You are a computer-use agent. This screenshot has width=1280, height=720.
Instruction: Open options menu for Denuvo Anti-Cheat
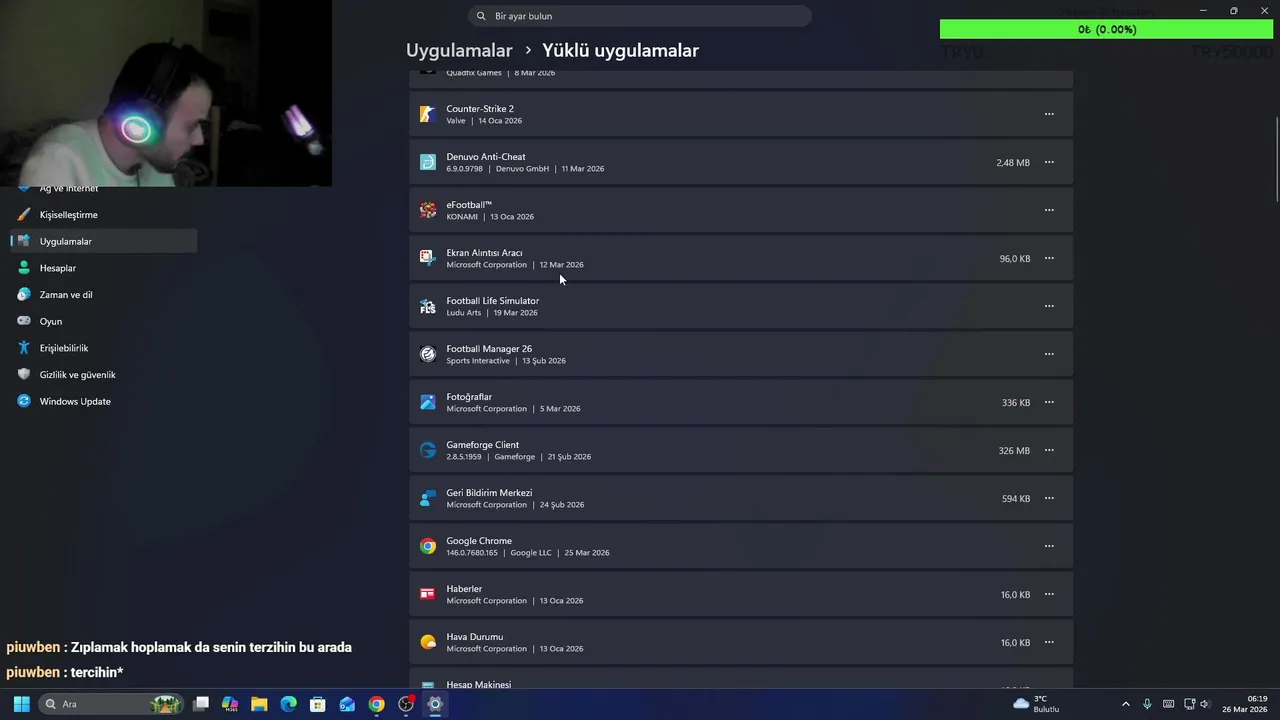click(x=1049, y=162)
